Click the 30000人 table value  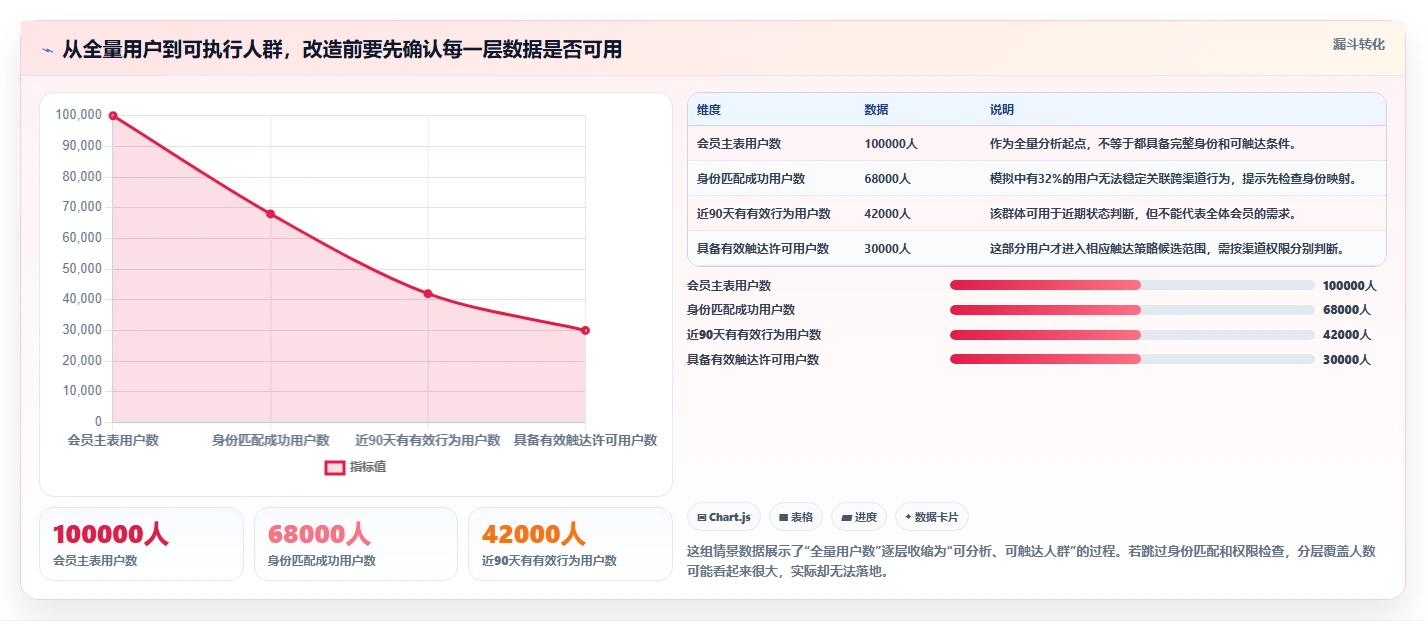click(x=888, y=249)
